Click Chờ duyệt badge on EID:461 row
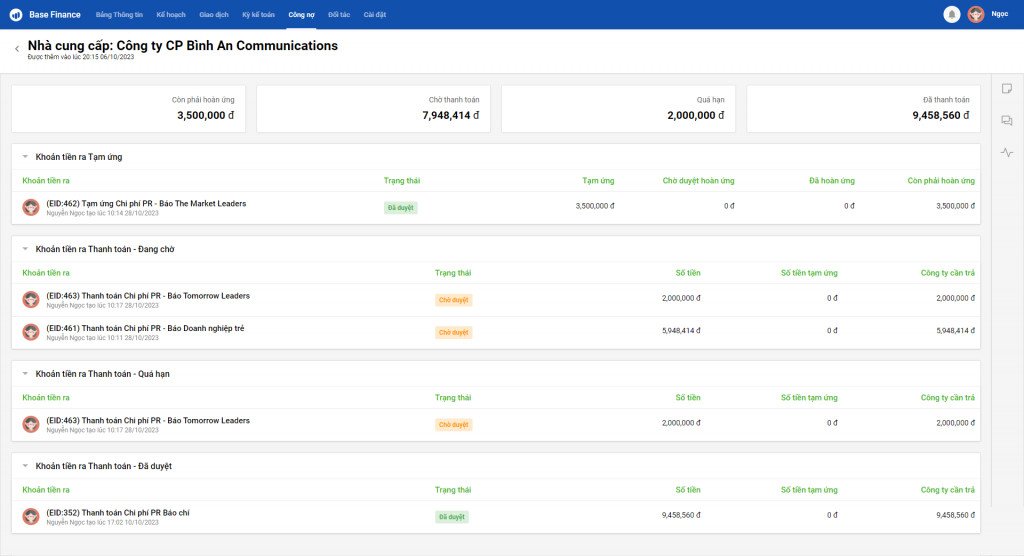The width and height of the screenshot is (1024, 556). pyautogui.click(x=453, y=333)
